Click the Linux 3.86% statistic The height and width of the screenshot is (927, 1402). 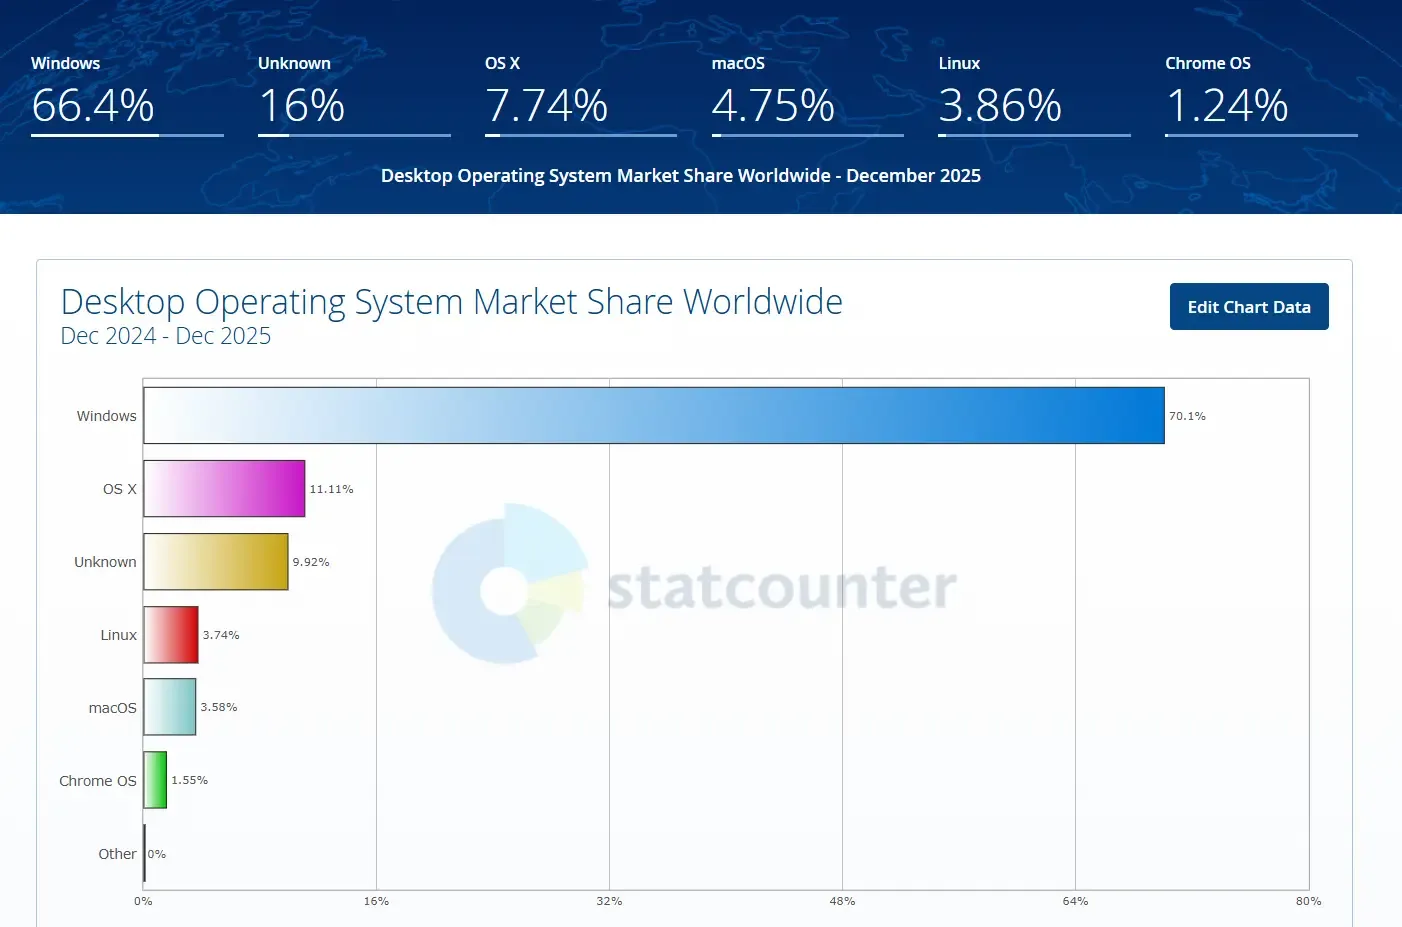1000,106
